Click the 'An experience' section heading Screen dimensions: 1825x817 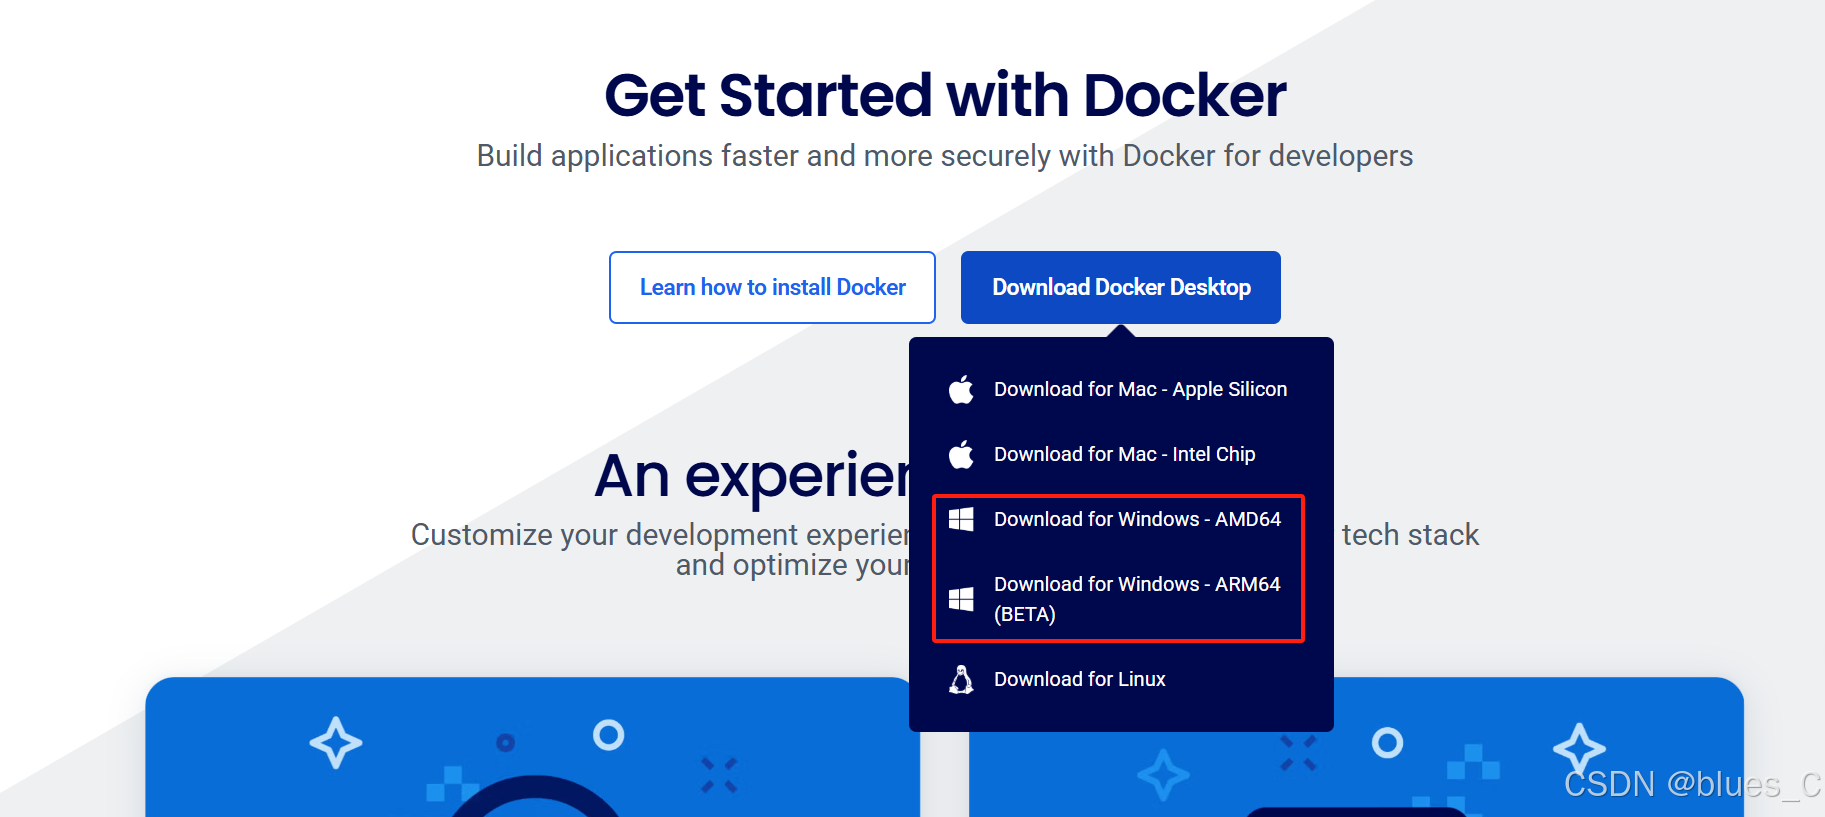coord(752,476)
